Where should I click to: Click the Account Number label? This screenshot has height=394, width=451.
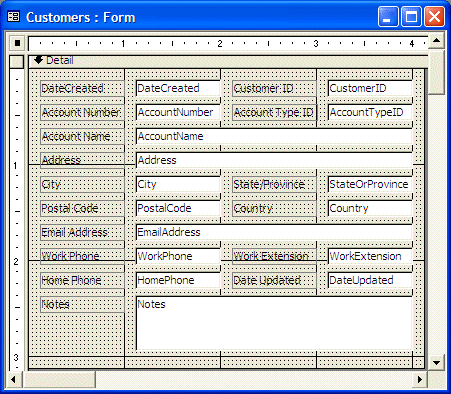82,112
